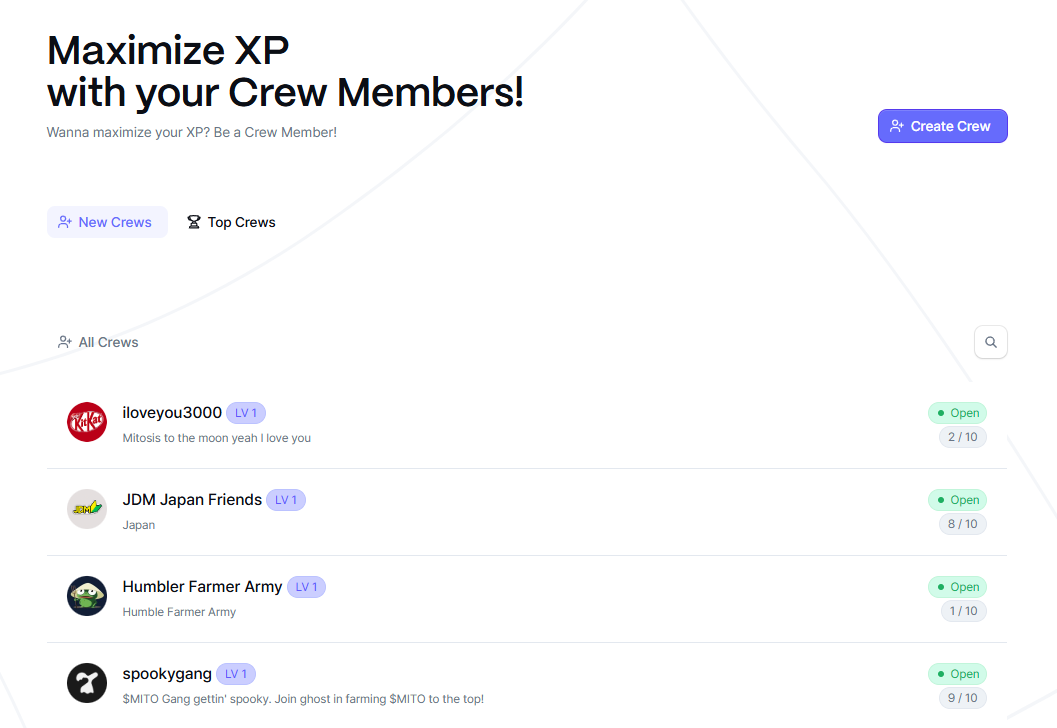
Task: Click the Open status badge for JDM Japan Friends
Action: click(957, 500)
